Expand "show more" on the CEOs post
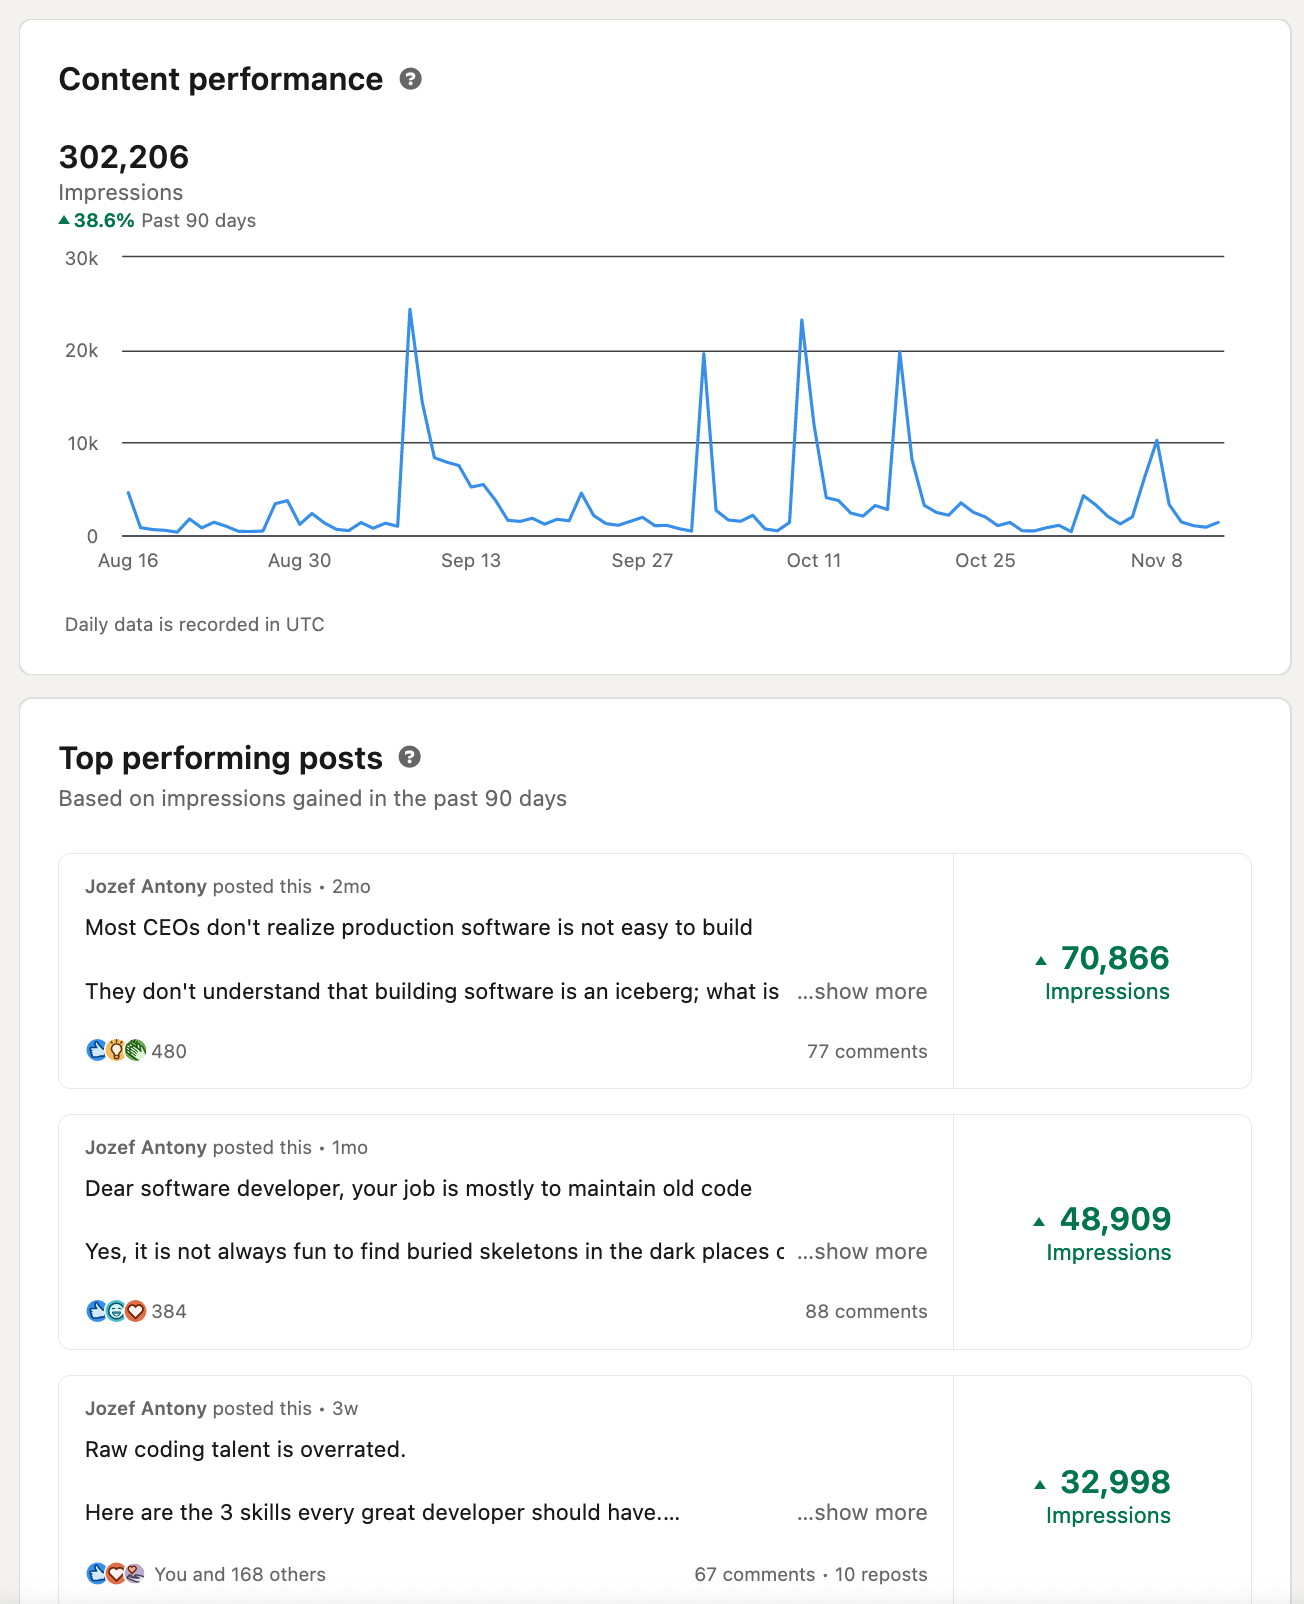The height and width of the screenshot is (1604, 1304). tap(862, 991)
